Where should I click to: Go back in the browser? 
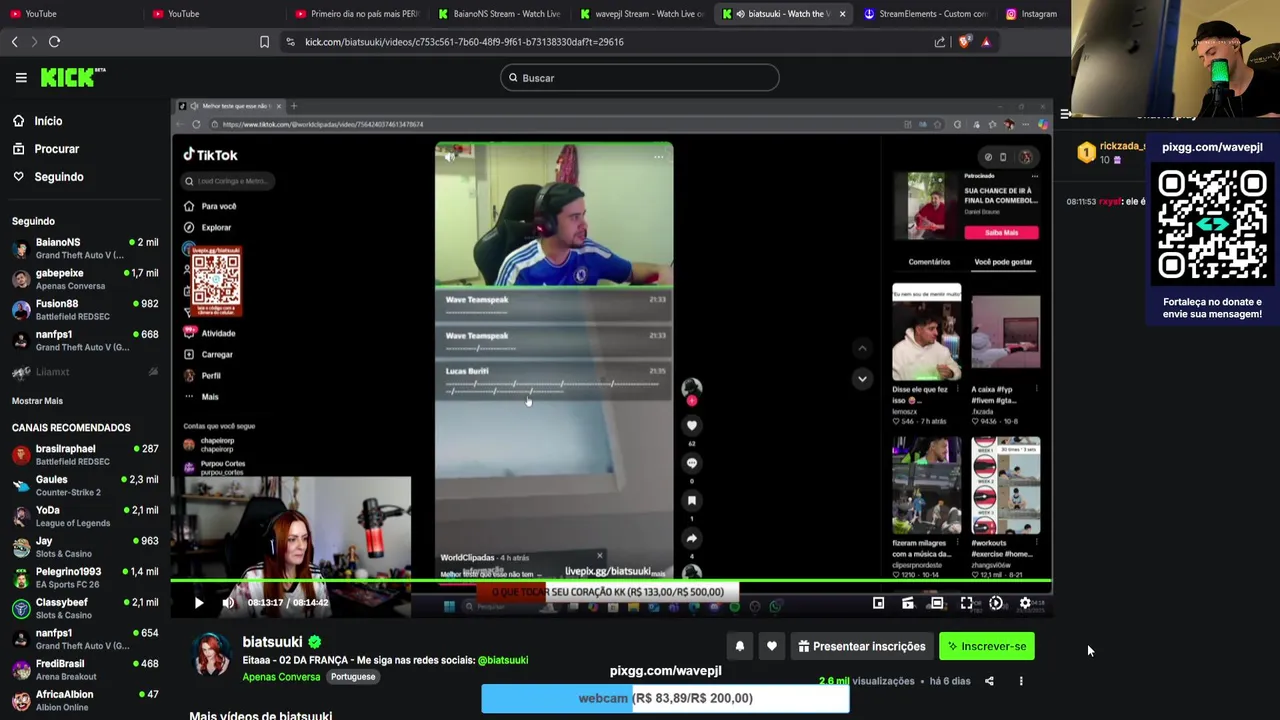[15, 42]
